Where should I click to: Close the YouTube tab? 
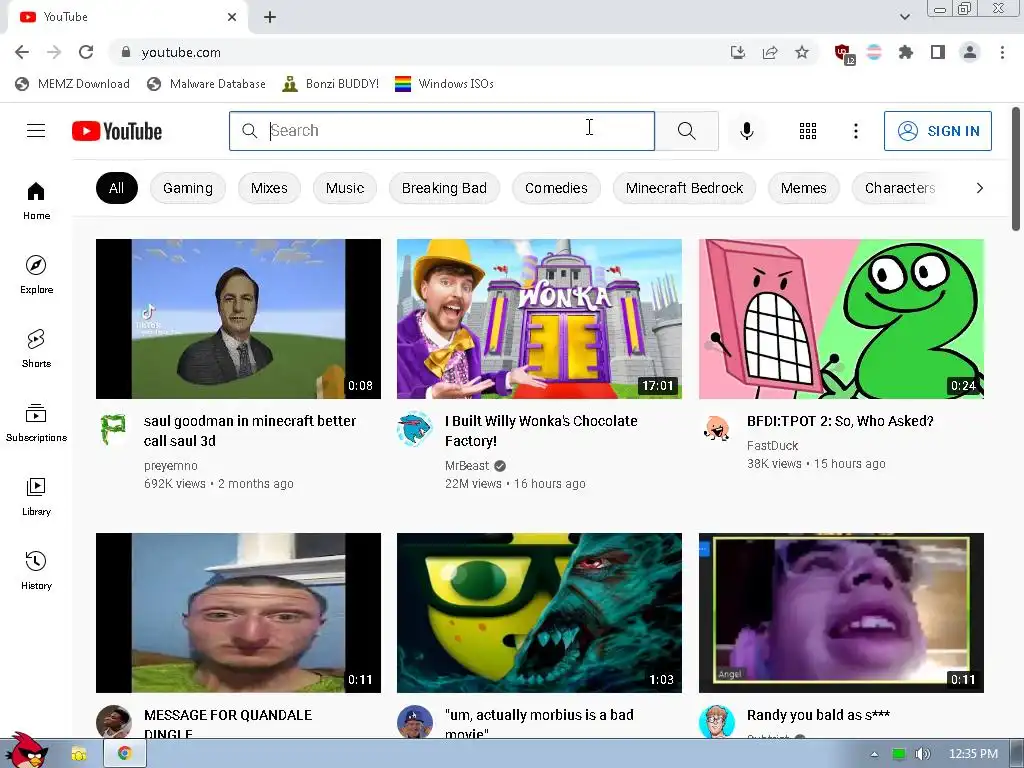coord(232,17)
